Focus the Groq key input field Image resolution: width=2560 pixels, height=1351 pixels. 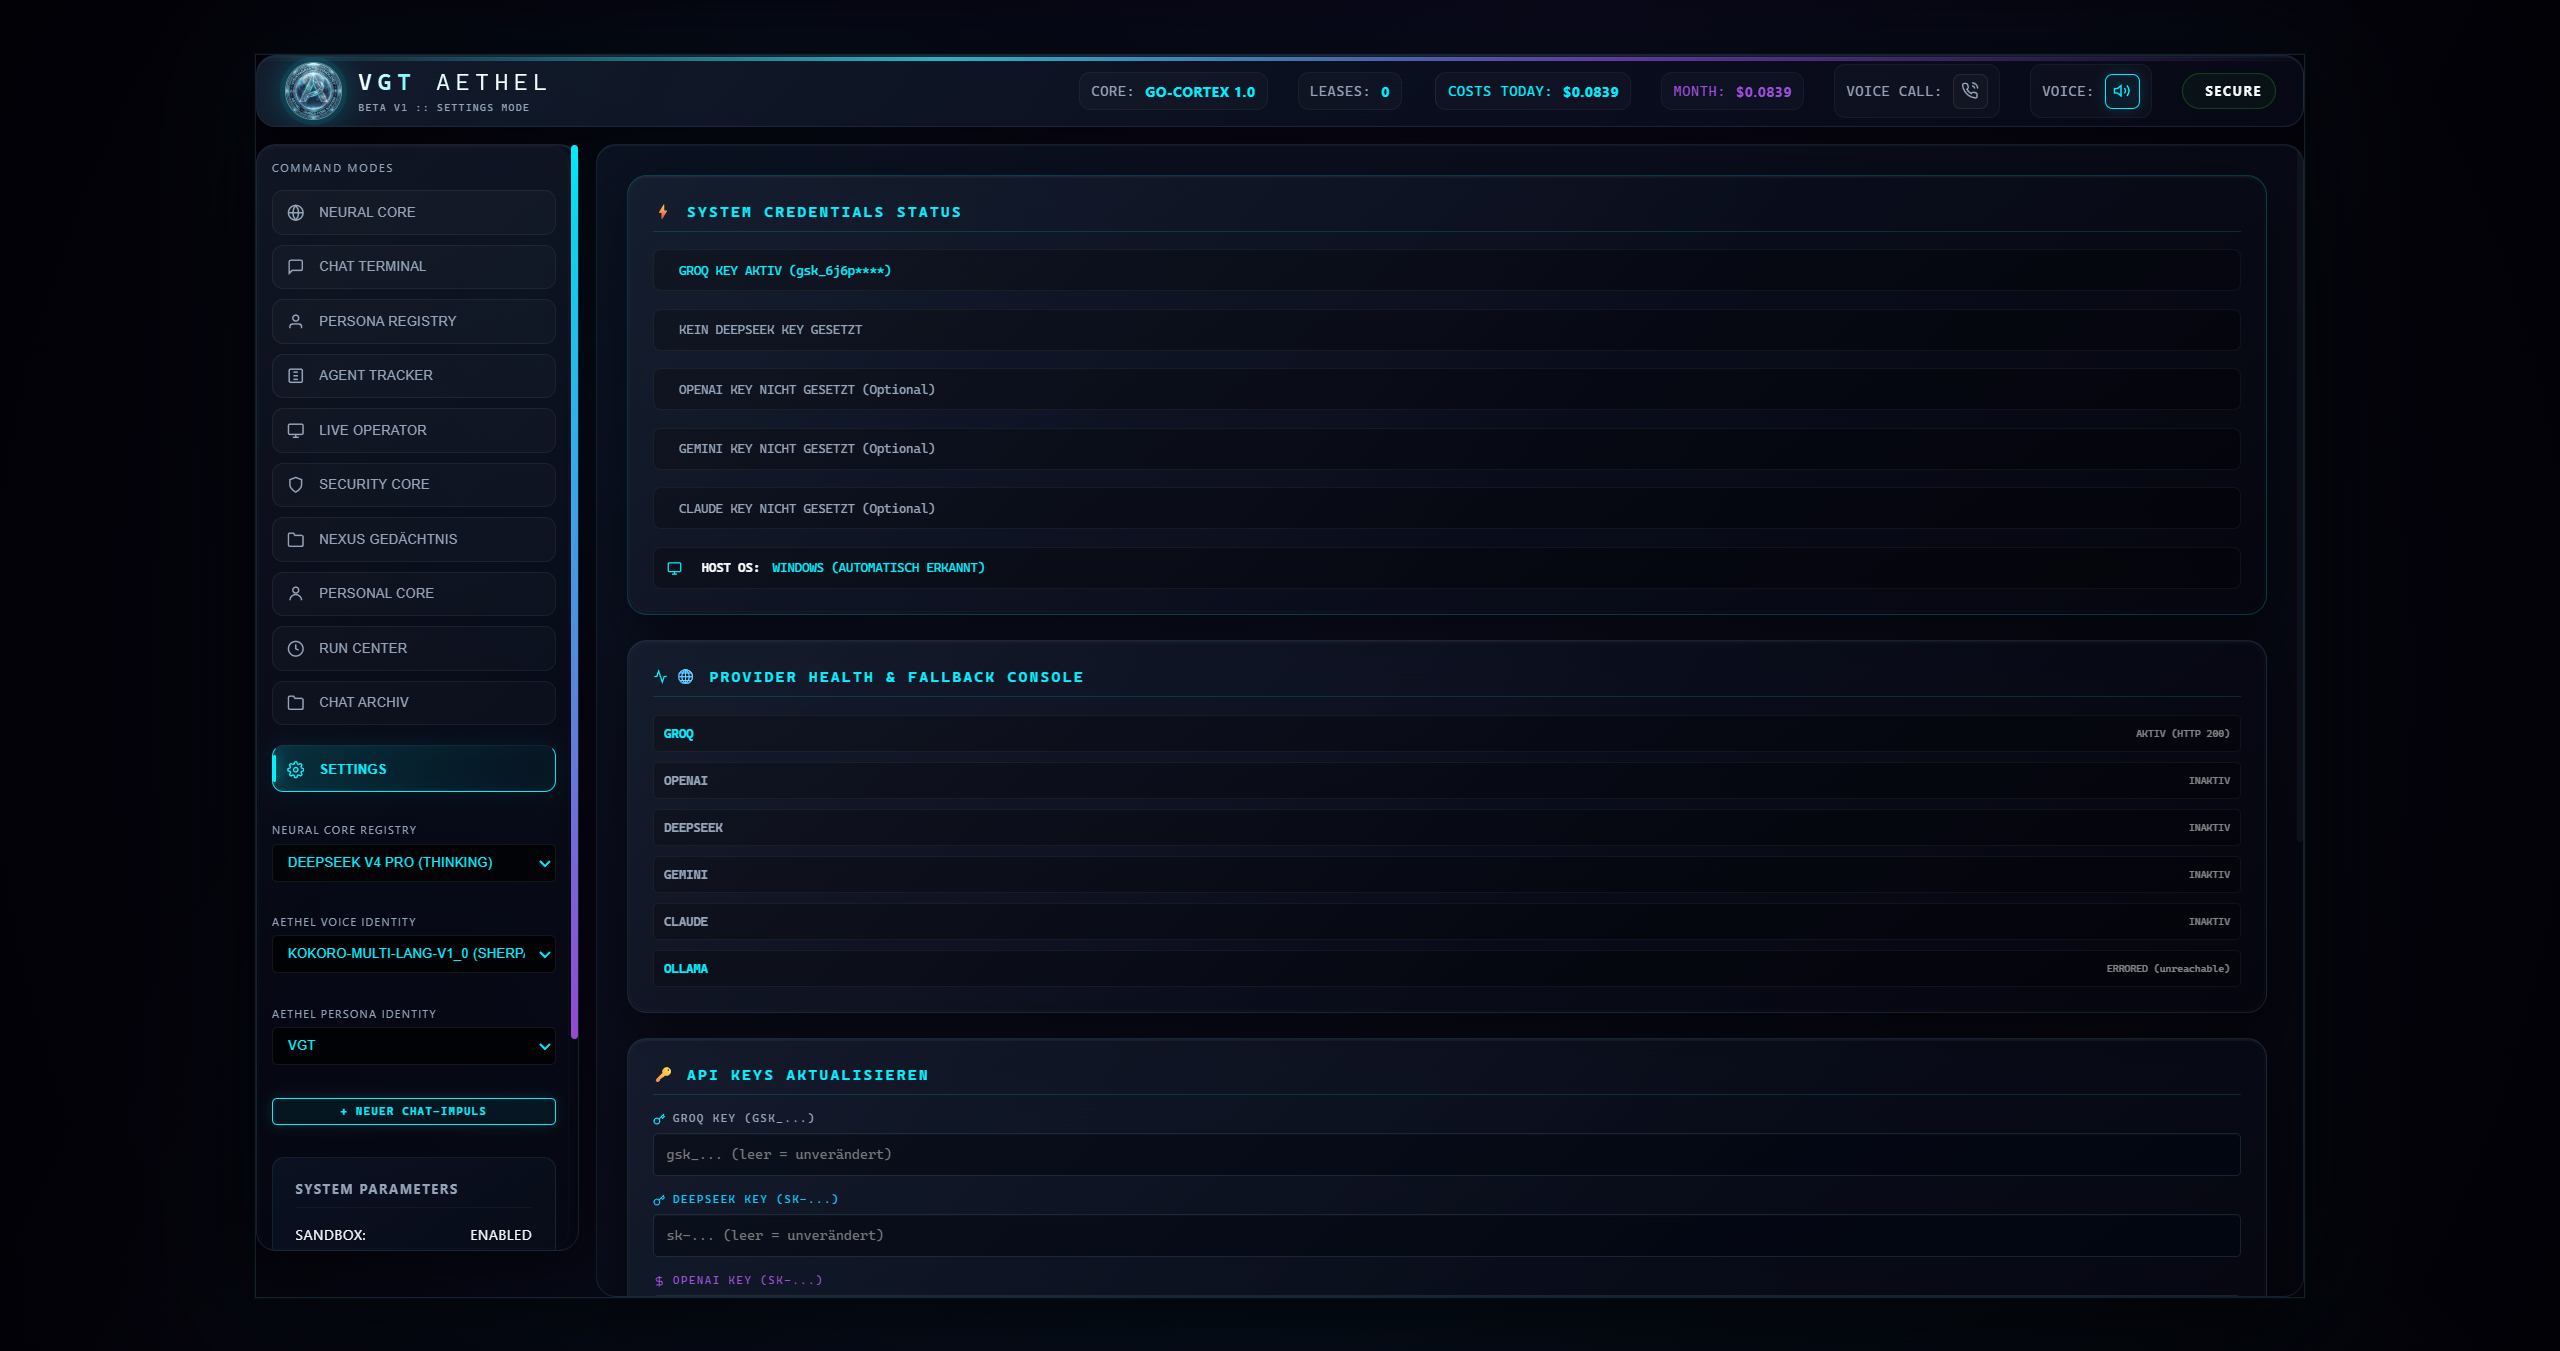coord(1447,1155)
